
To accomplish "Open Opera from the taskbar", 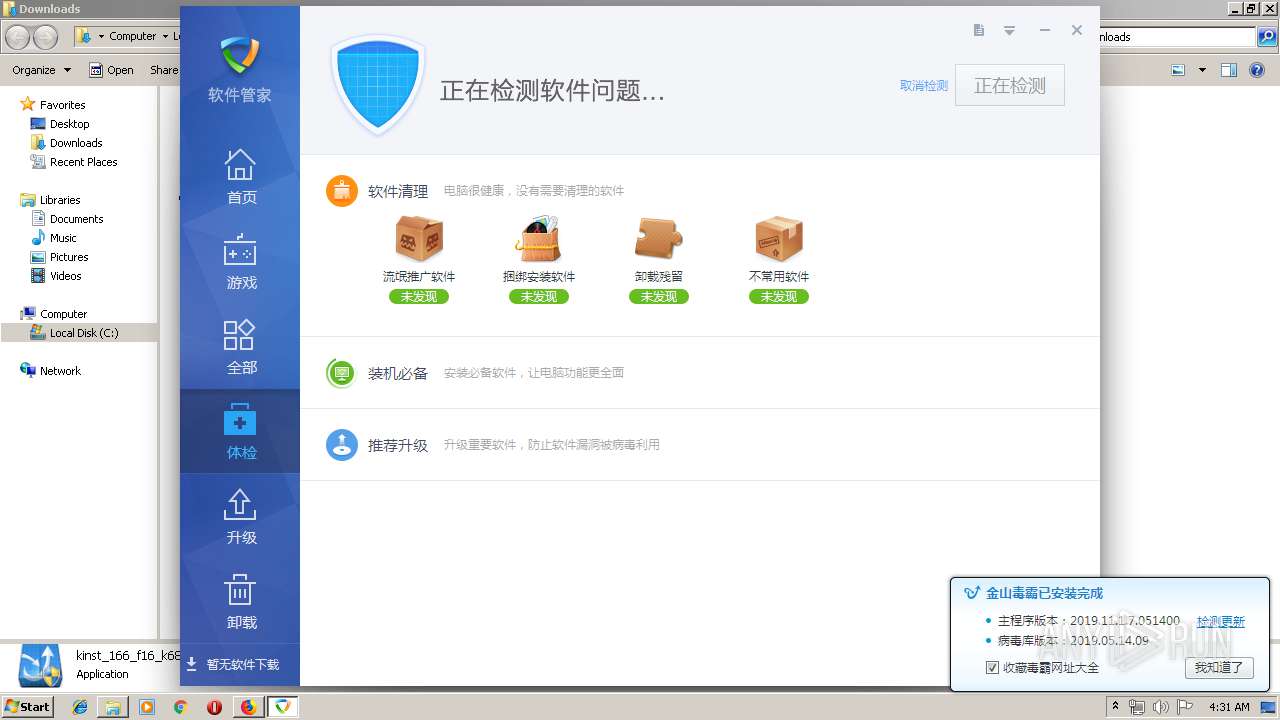I will 214,707.
